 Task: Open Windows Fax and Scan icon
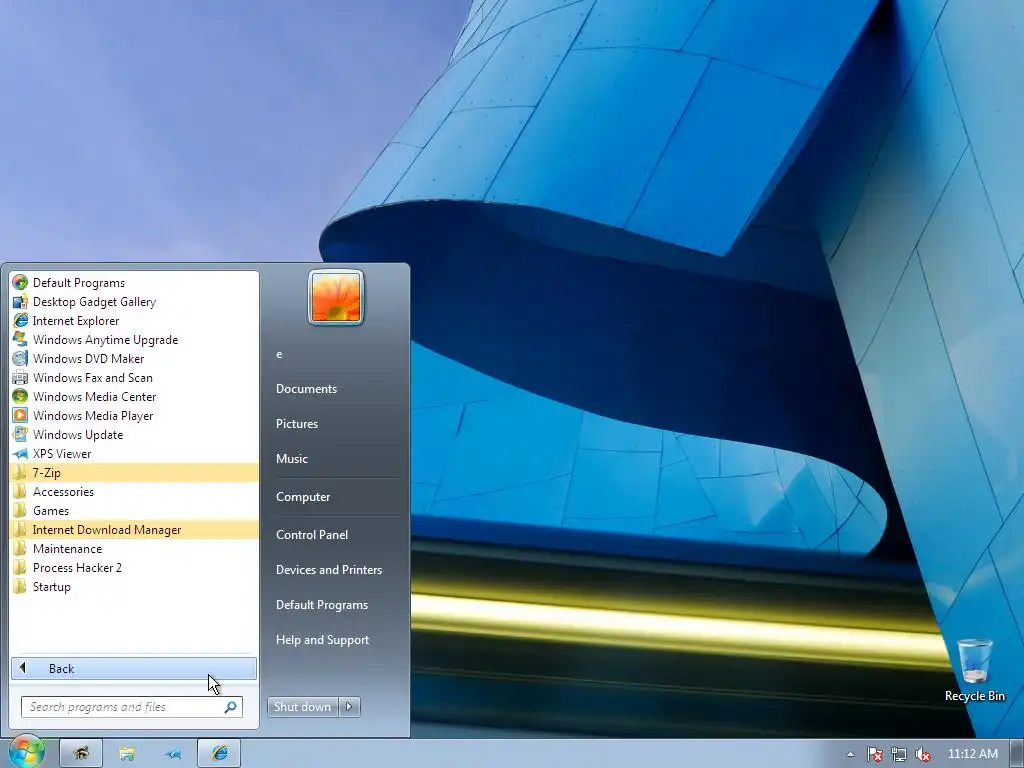(x=20, y=377)
